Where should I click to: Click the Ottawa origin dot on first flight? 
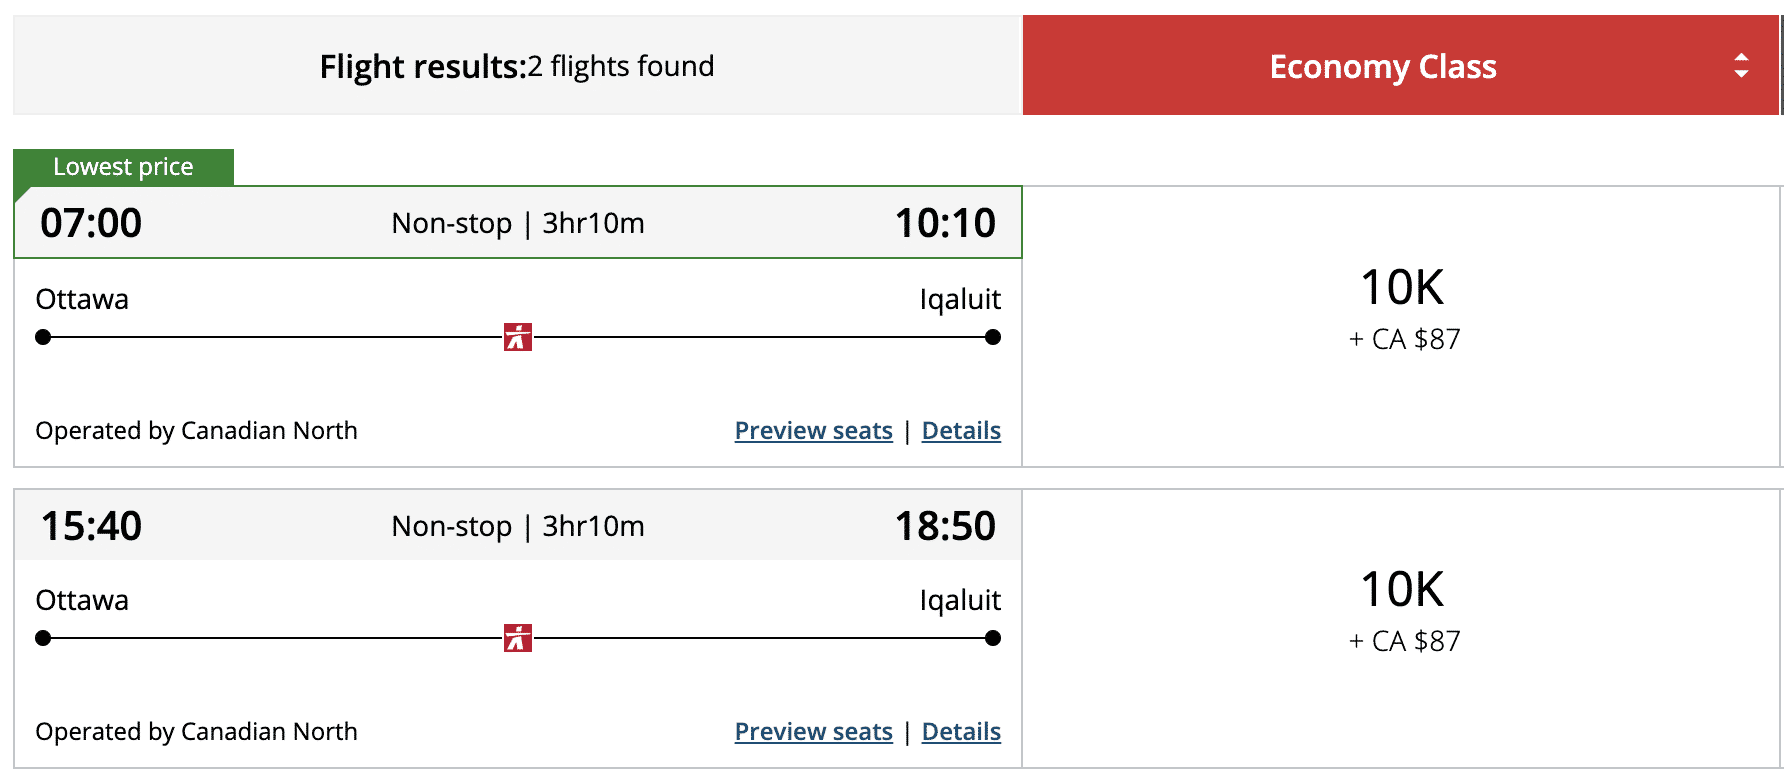(x=43, y=337)
